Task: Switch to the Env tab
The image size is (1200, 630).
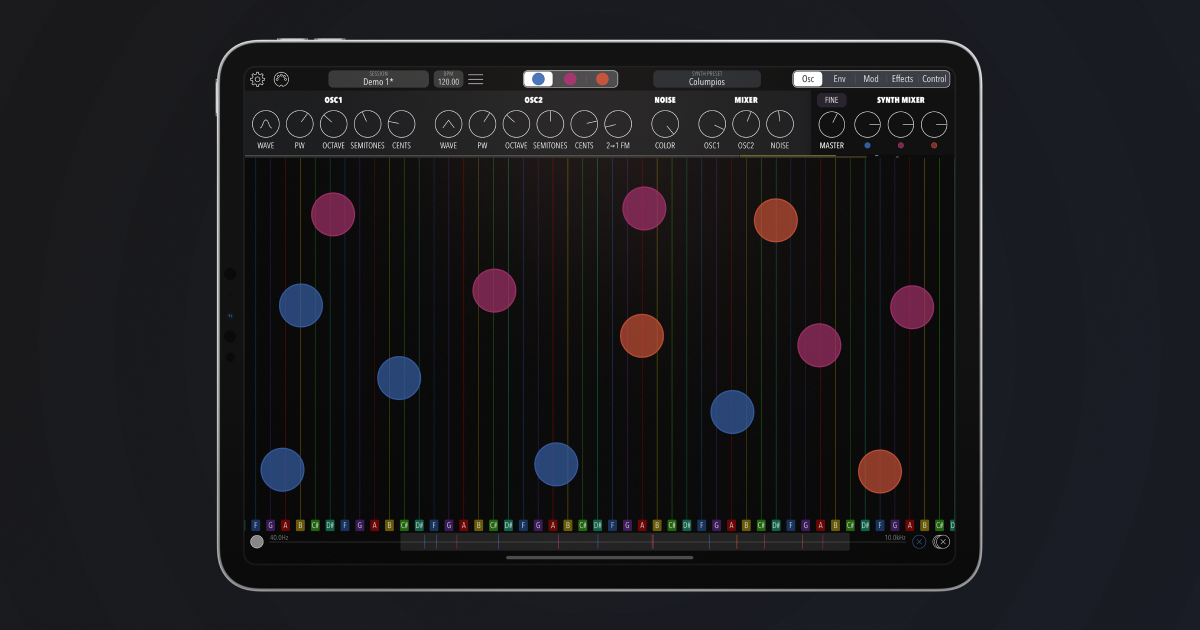Action: pos(839,79)
